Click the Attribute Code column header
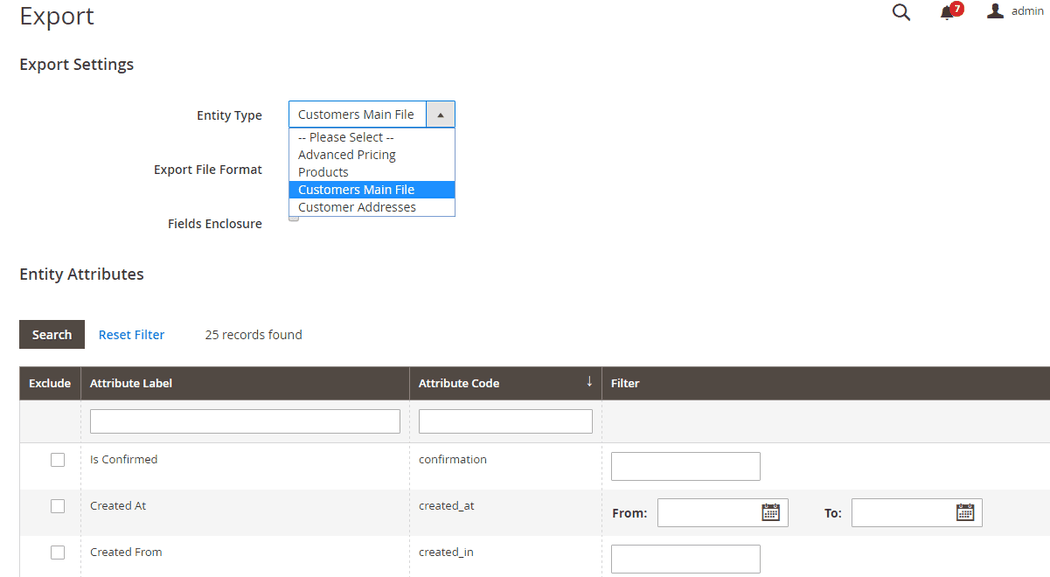1050x577 pixels. tap(505, 383)
